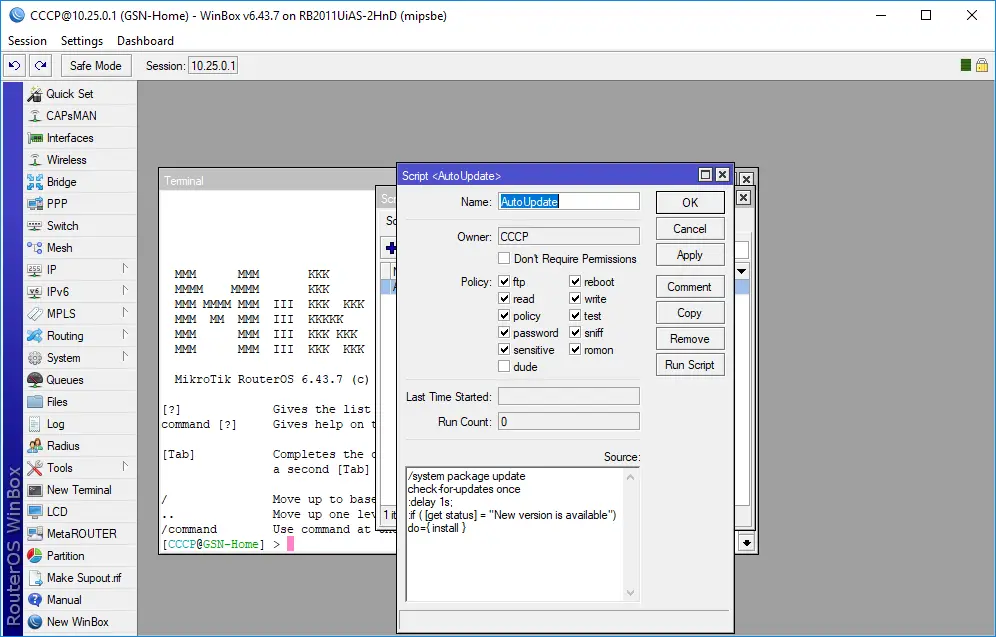Screen dimensions: 996x637
Task: Click the green status indicator in toolbar
Action: coord(966,65)
